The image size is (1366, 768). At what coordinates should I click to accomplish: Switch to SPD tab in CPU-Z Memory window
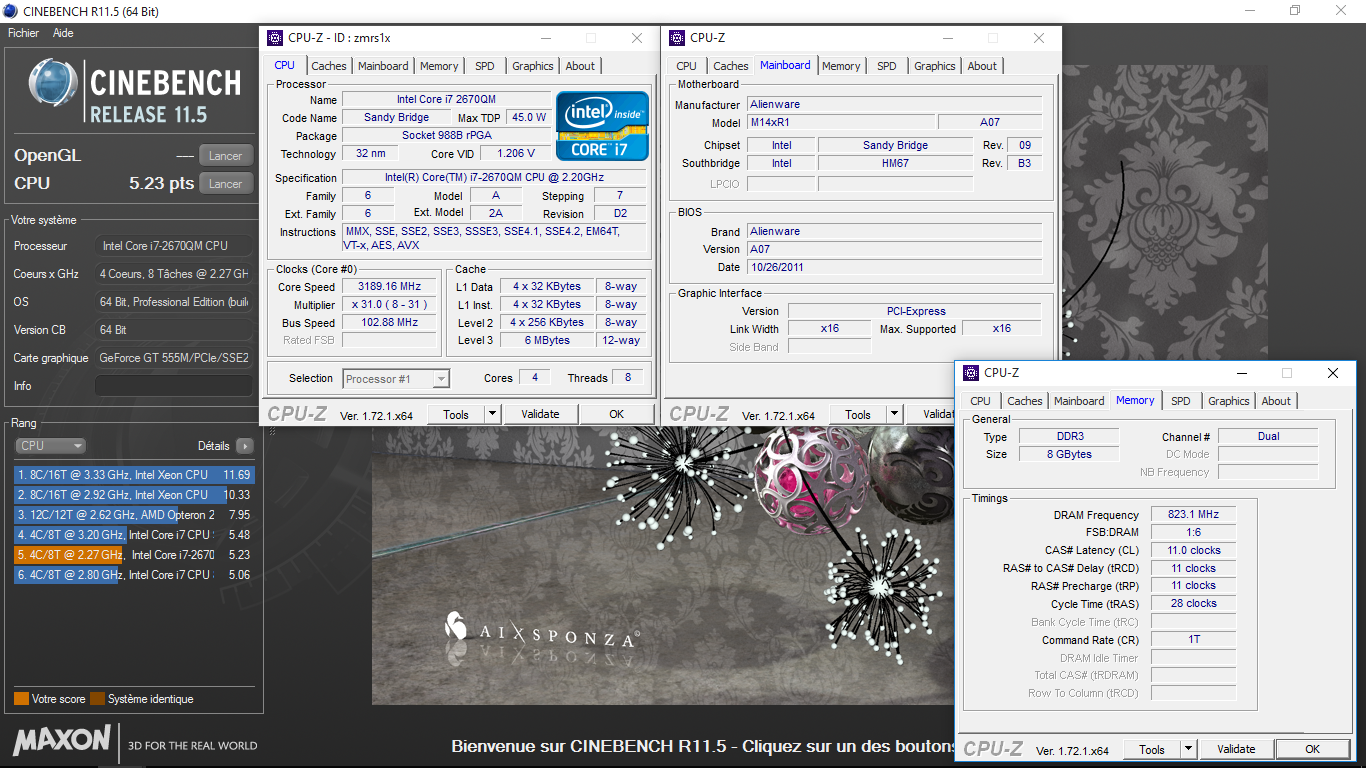pos(1181,401)
